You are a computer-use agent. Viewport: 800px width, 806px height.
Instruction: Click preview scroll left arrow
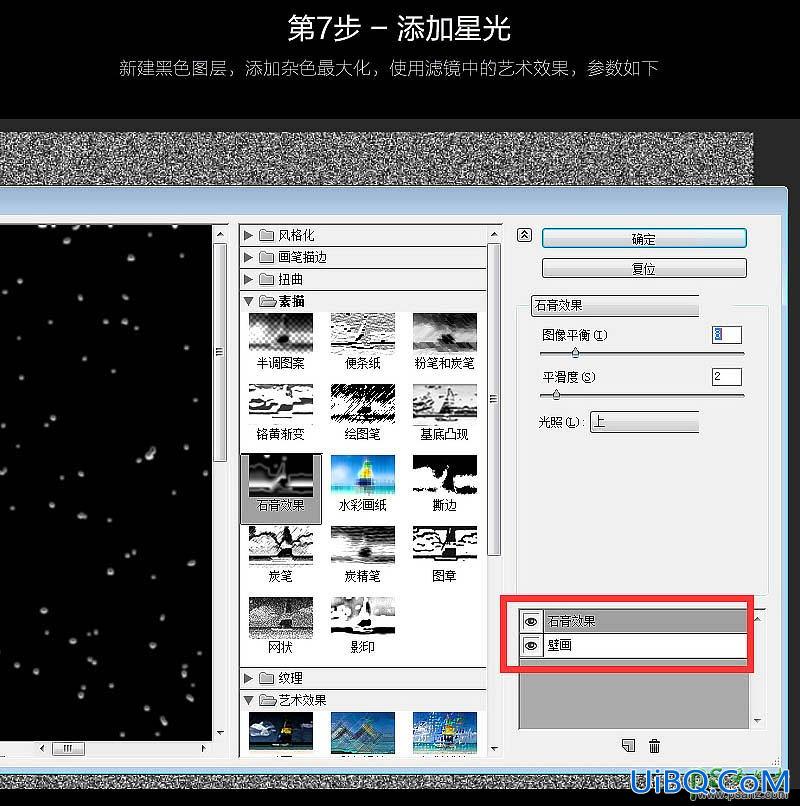[x=43, y=748]
